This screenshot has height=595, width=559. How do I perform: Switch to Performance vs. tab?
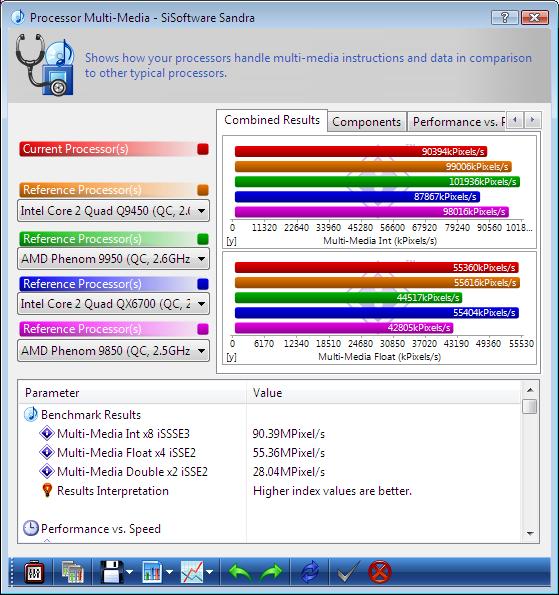click(457, 122)
